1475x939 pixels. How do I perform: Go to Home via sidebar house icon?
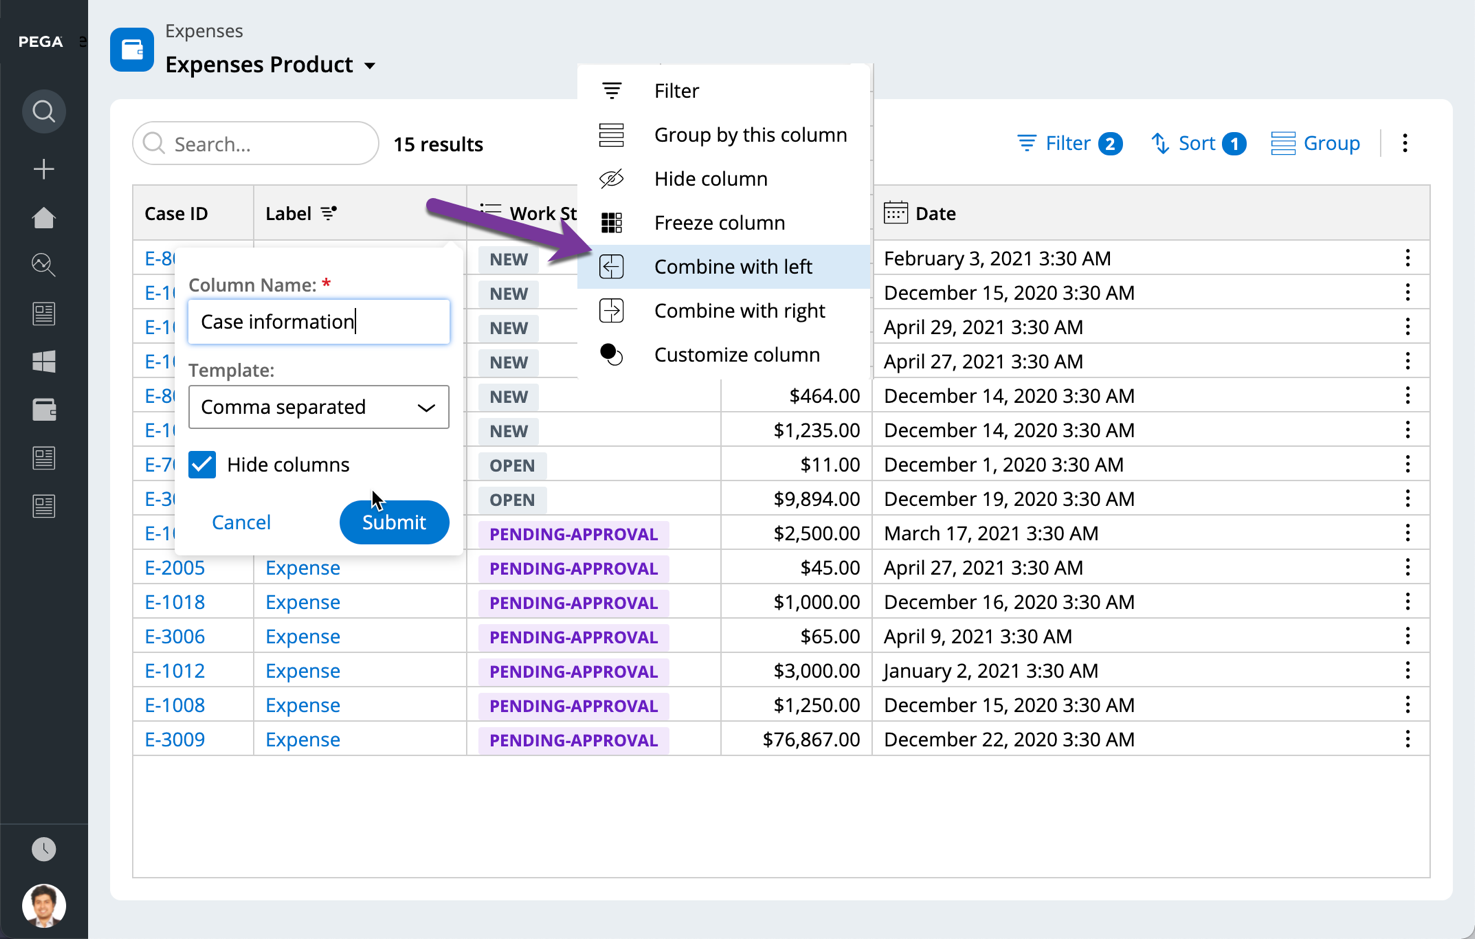(43, 217)
